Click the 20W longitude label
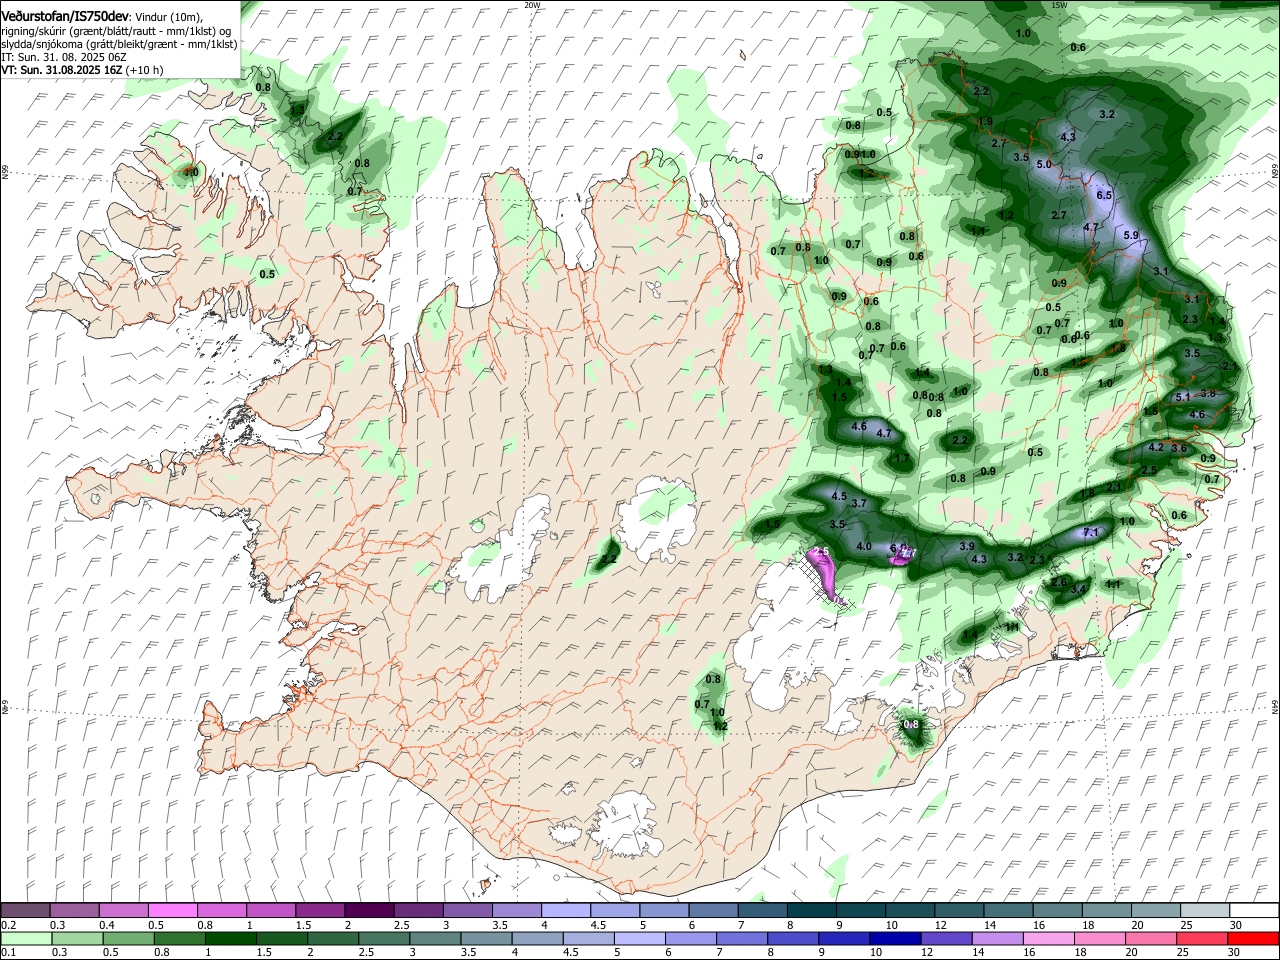This screenshot has width=1280, height=960. click(x=532, y=5)
